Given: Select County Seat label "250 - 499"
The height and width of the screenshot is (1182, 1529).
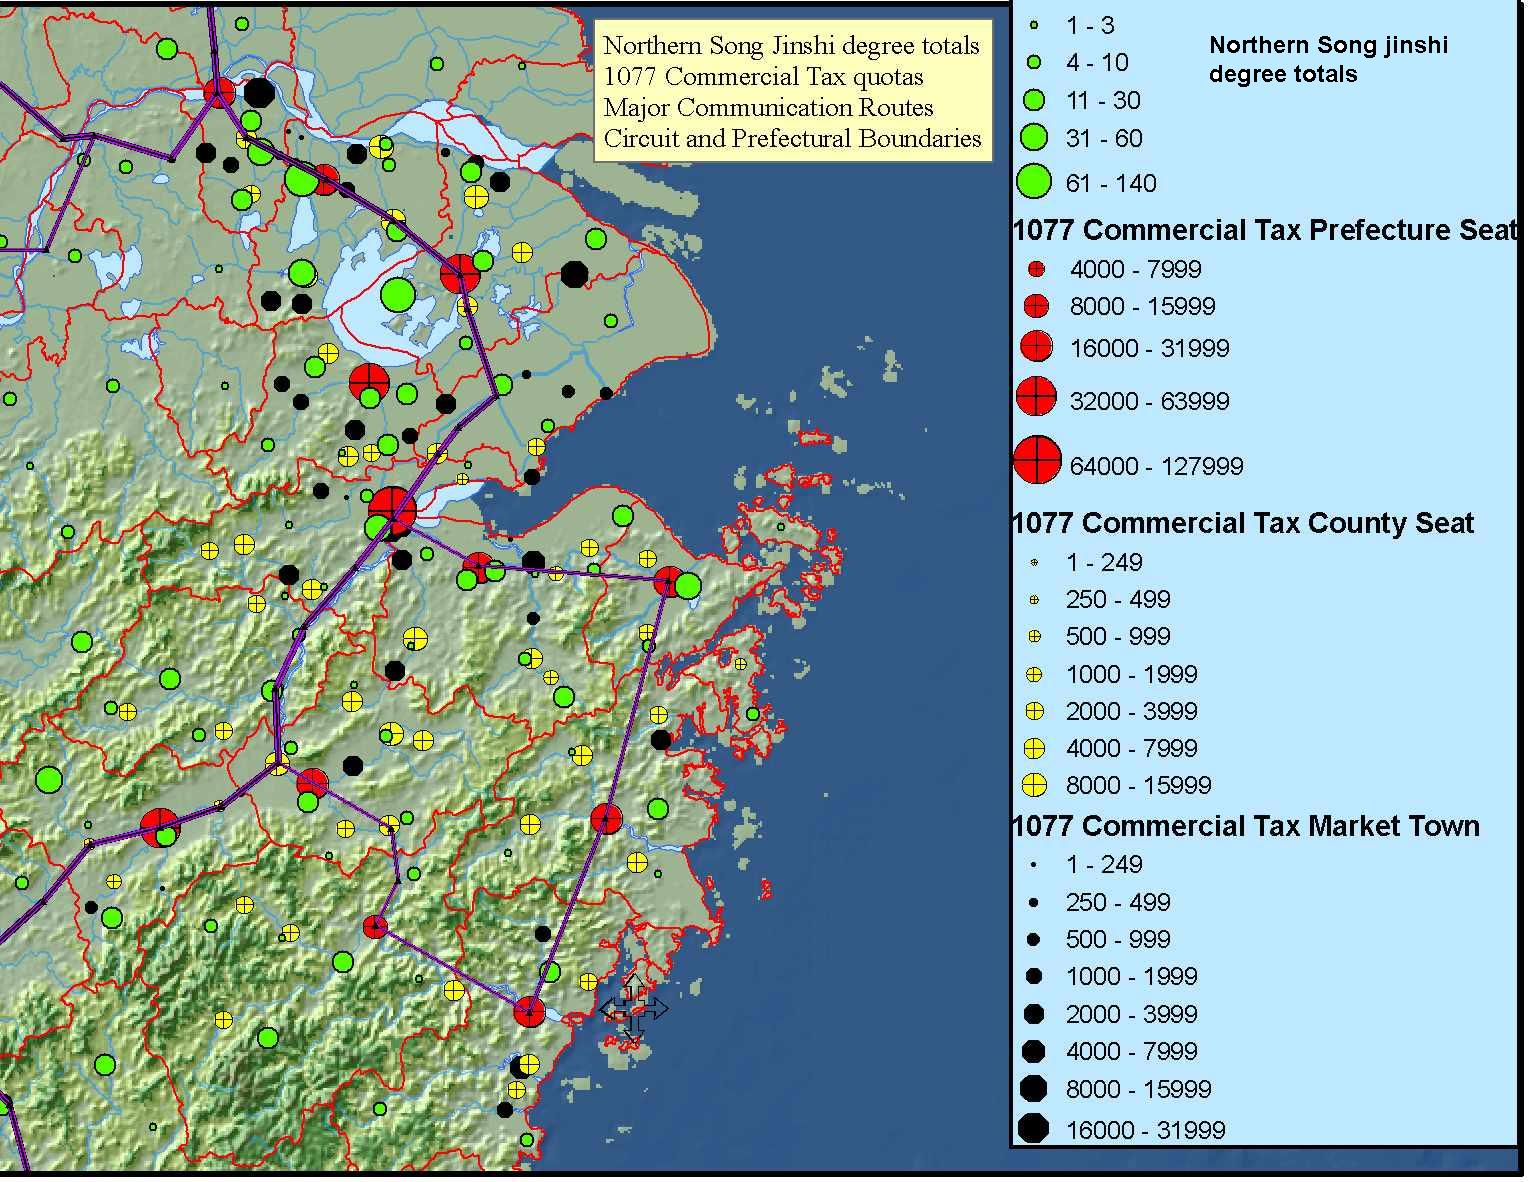Looking at the screenshot, I should [1118, 600].
